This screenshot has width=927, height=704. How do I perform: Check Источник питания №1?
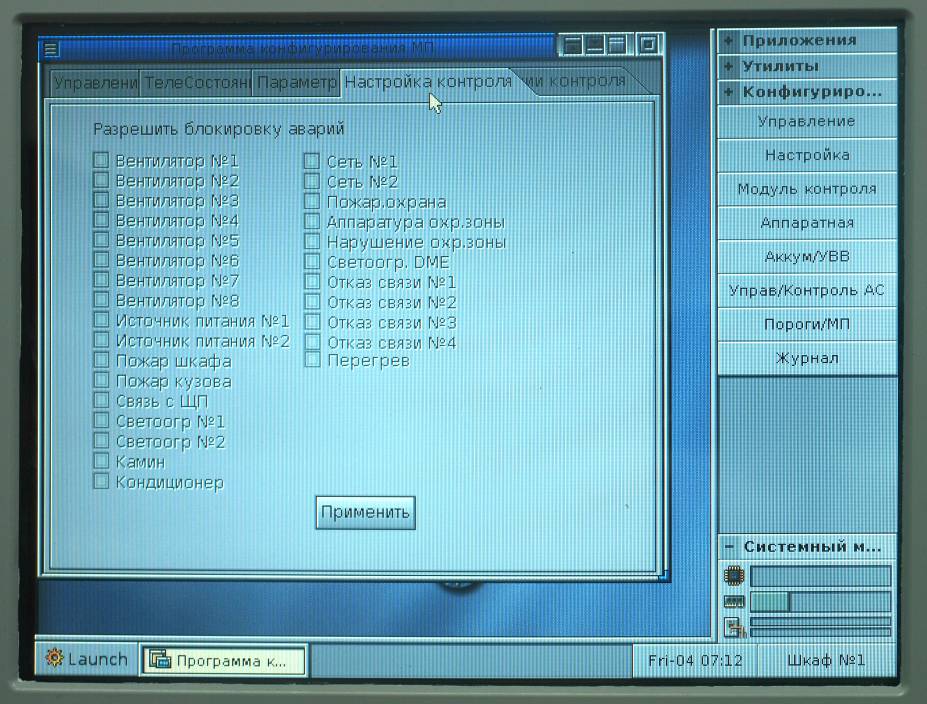coord(101,320)
